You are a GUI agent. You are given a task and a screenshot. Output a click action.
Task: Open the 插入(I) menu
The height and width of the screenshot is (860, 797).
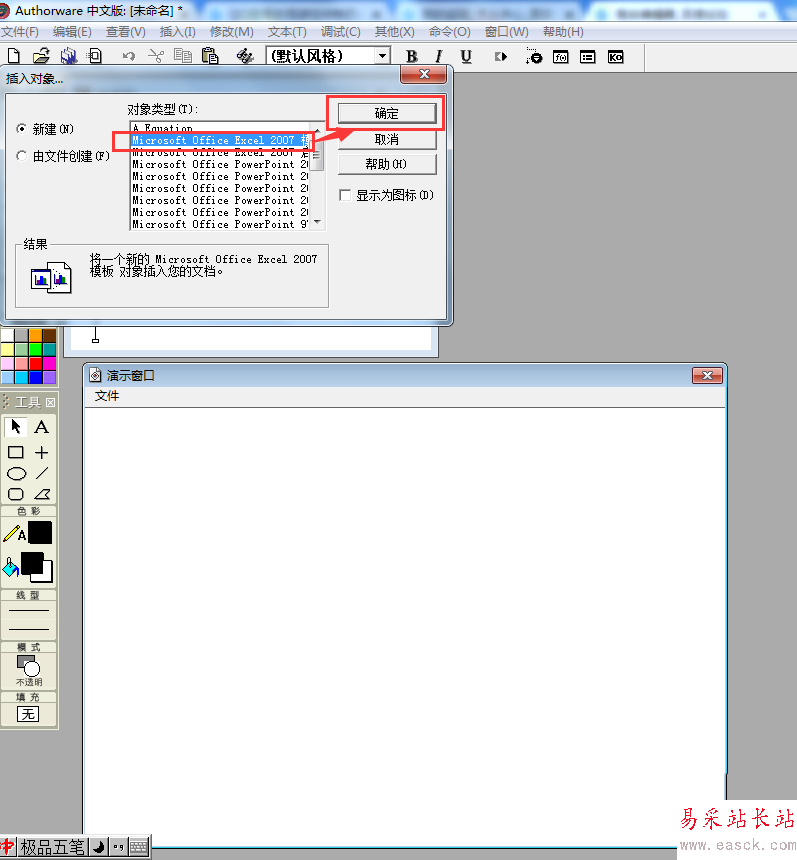tap(177, 32)
